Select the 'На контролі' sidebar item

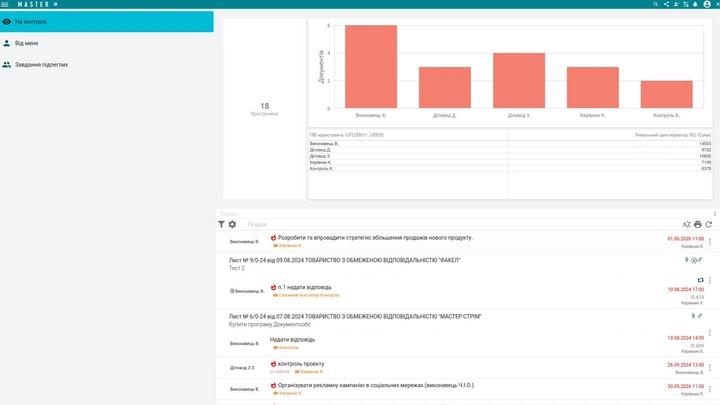[107, 22]
